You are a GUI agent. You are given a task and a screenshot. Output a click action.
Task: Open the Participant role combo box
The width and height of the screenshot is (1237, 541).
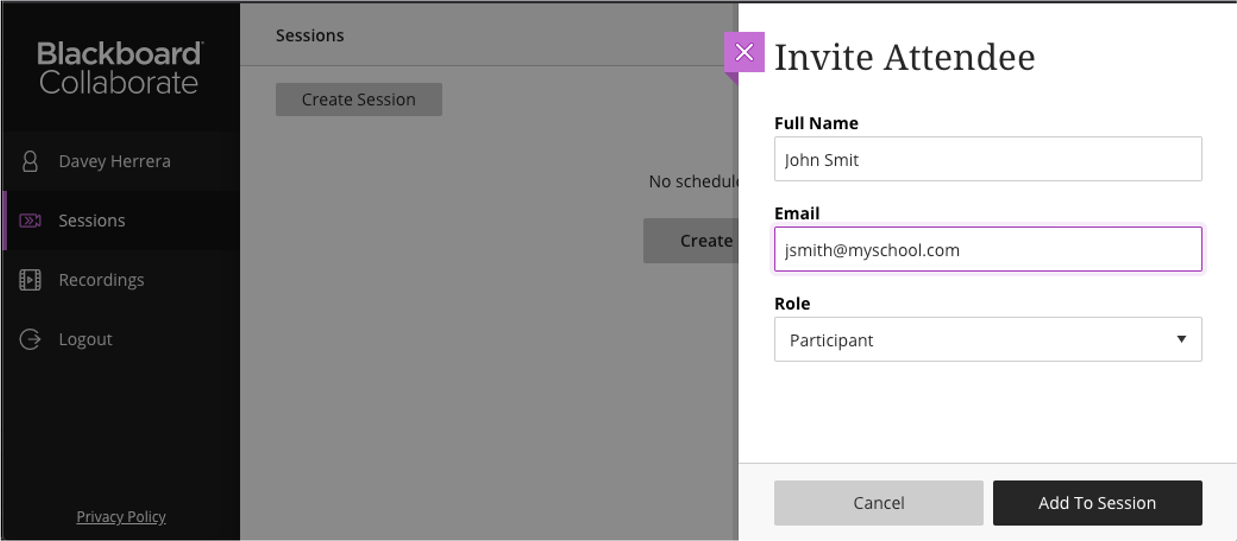(988, 340)
